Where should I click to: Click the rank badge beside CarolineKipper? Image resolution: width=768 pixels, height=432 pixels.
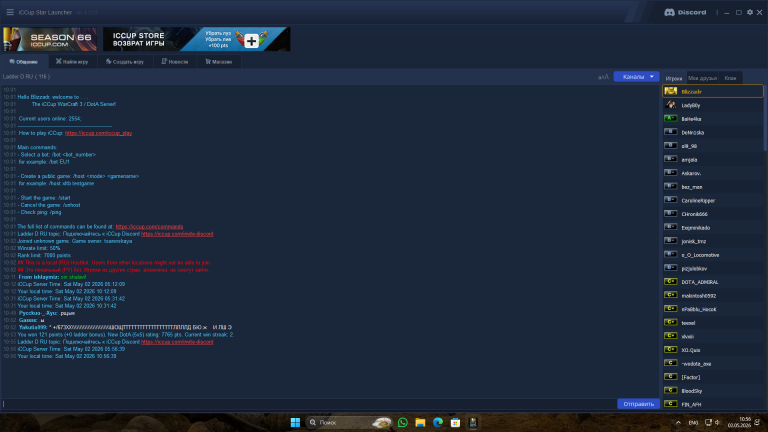click(671, 200)
